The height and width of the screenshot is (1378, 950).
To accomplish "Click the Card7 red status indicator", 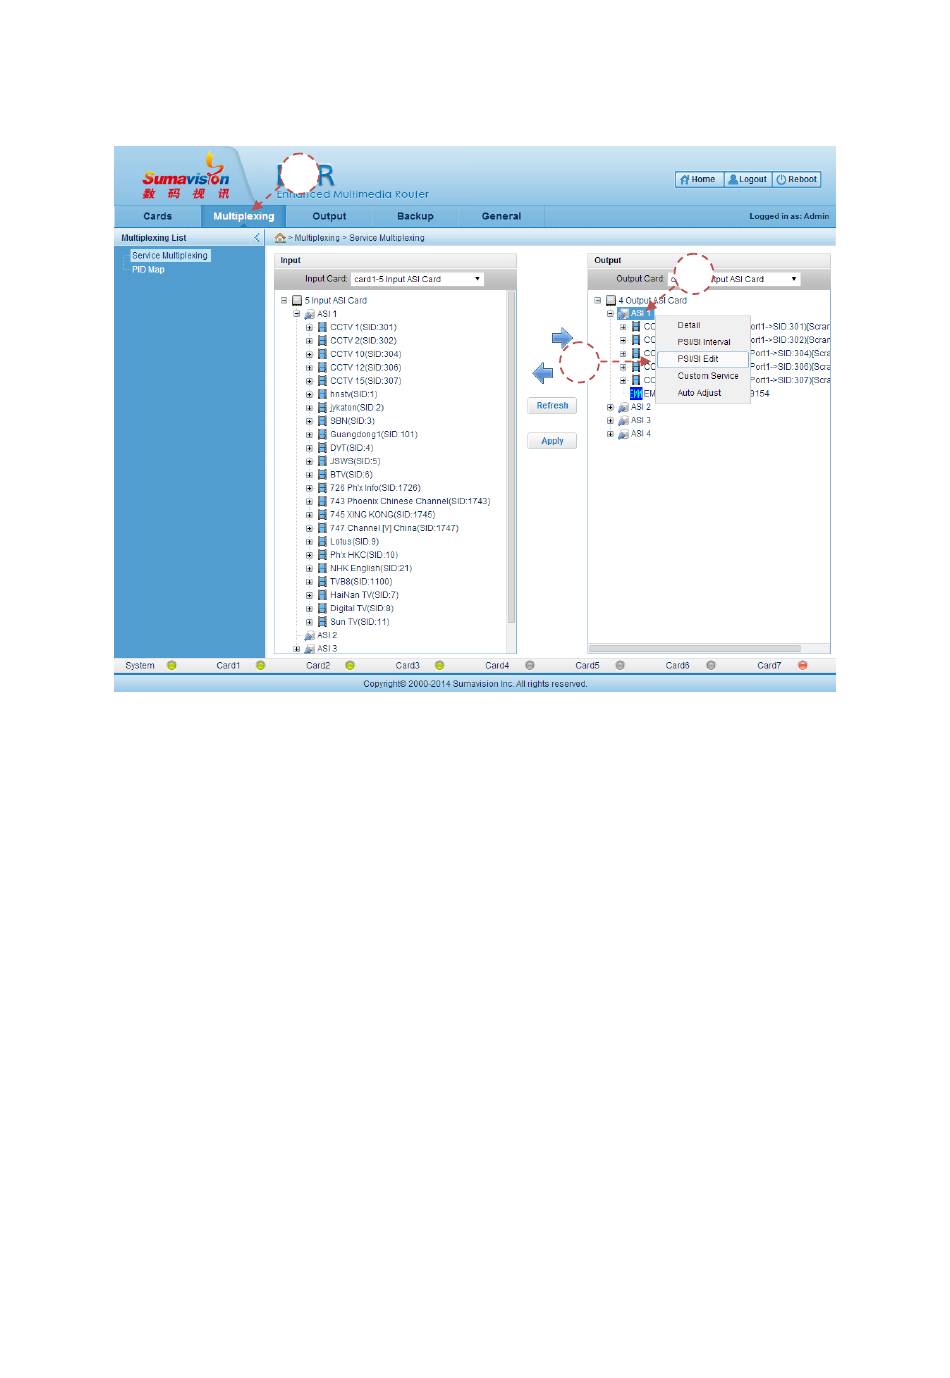I will point(802,665).
